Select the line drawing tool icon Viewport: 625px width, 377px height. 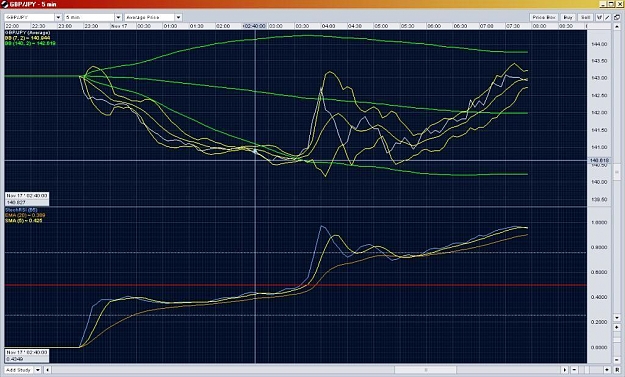coord(607,17)
